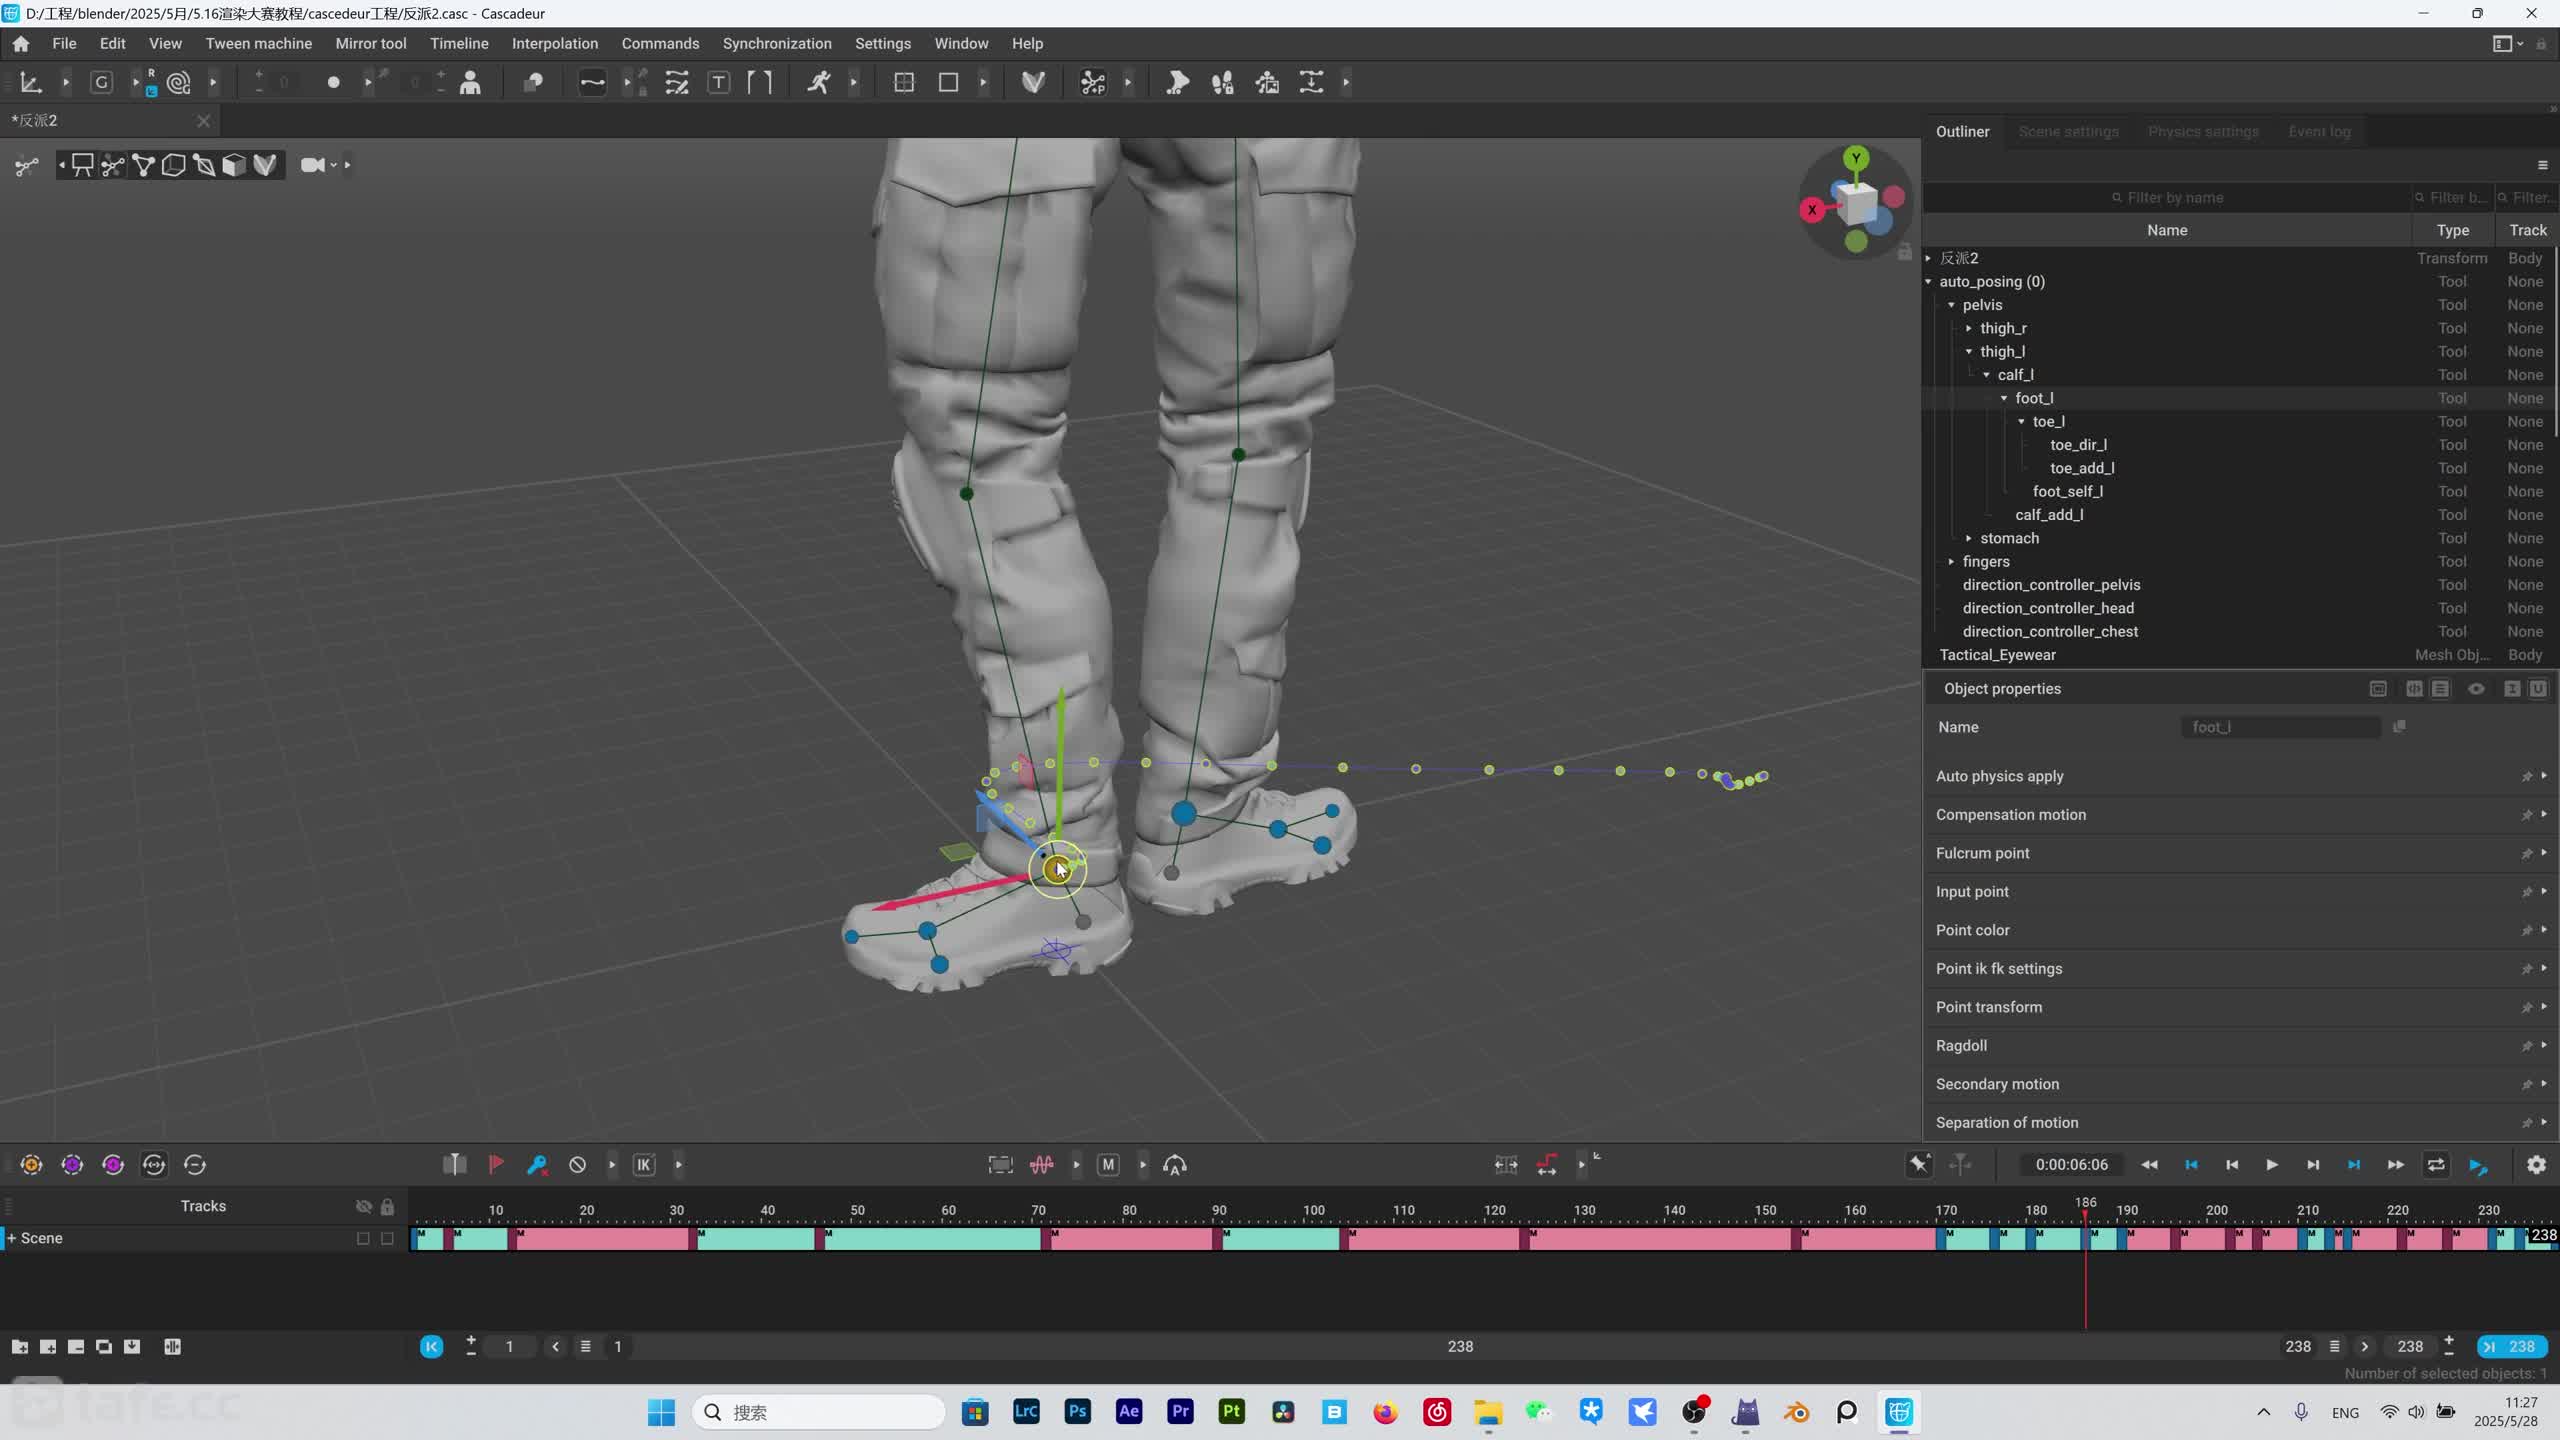The height and width of the screenshot is (1440, 2560).
Task: Click the blue key icon on timeline toolbar
Action: [x=537, y=1165]
